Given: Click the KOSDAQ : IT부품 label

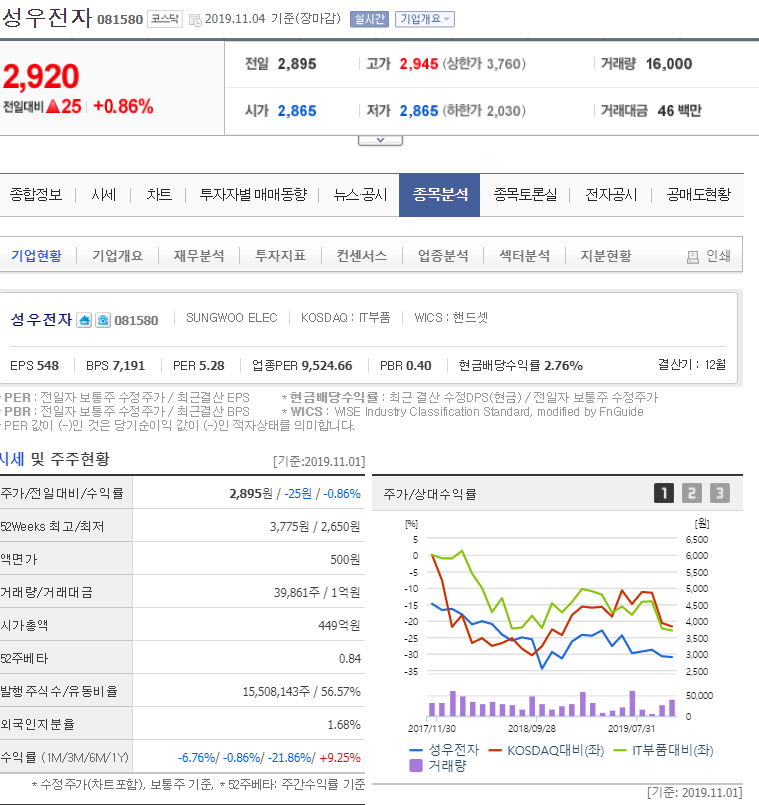Looking at the screenshot, I should (346, 318).
